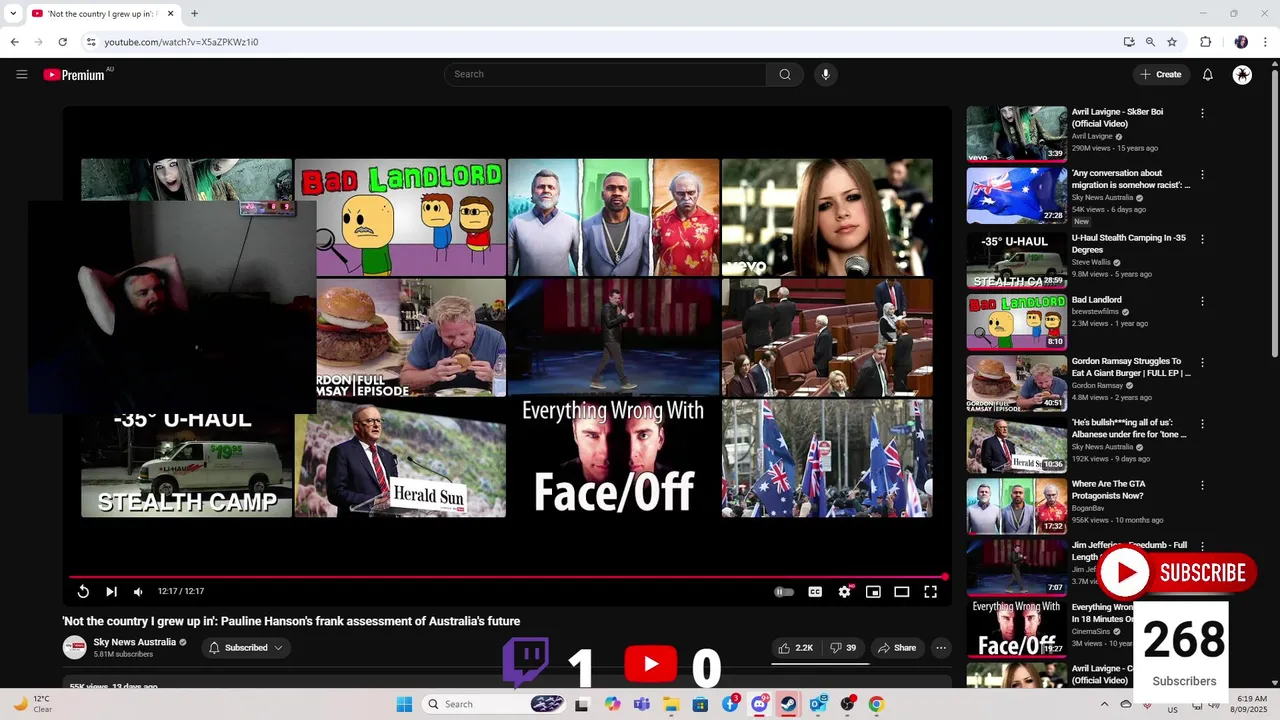The height and width of the screenshot is (720, 1280).
Task: Open the account avatar menu
Action: [x=1242, y=74]
